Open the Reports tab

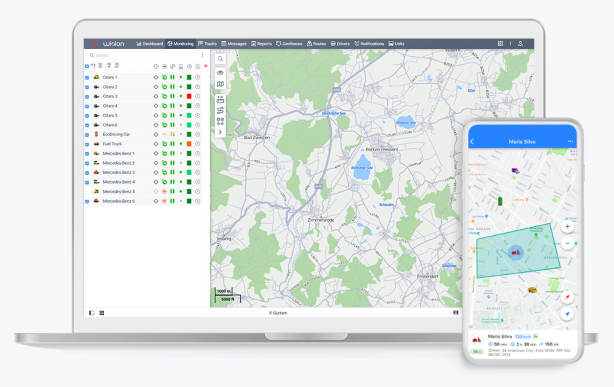(262, 43)
